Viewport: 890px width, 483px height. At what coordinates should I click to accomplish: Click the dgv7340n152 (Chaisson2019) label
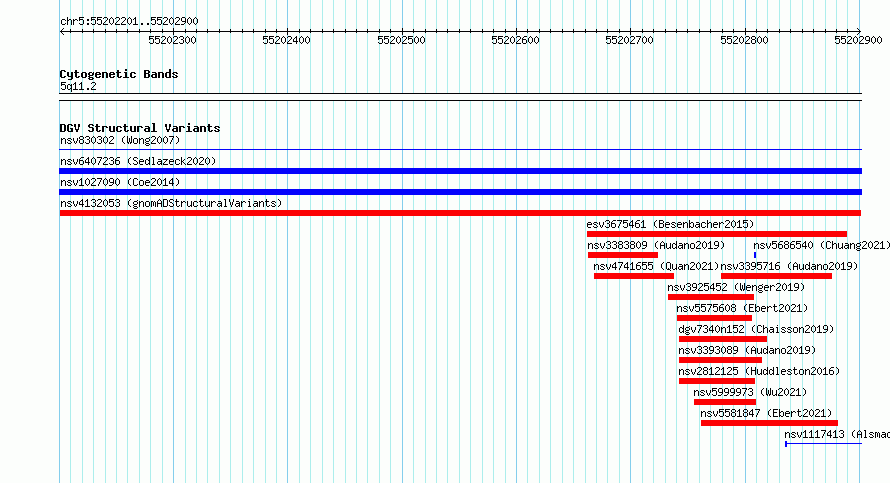tap(756, 329)
